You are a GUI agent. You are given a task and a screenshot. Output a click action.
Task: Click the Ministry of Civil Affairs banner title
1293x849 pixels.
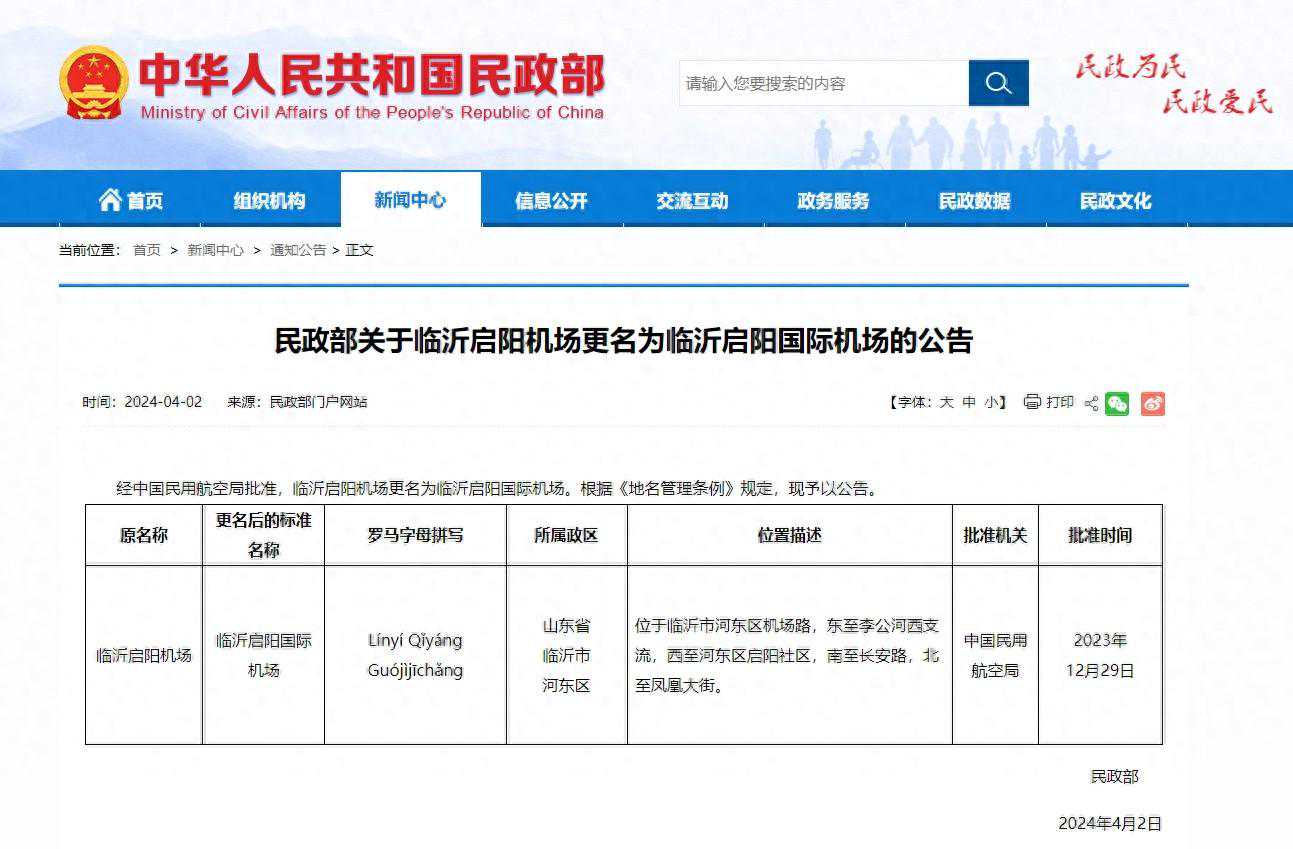tap(380, 75)
